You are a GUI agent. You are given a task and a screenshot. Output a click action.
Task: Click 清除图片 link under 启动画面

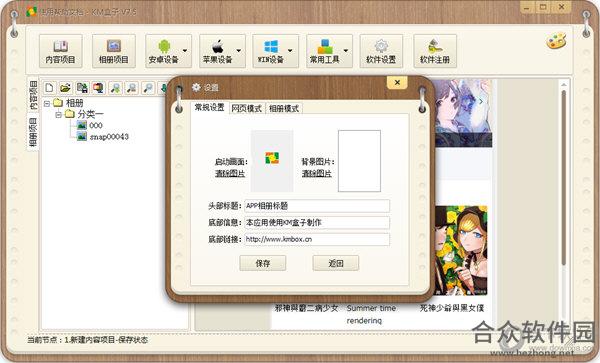(x=230, y=173)
